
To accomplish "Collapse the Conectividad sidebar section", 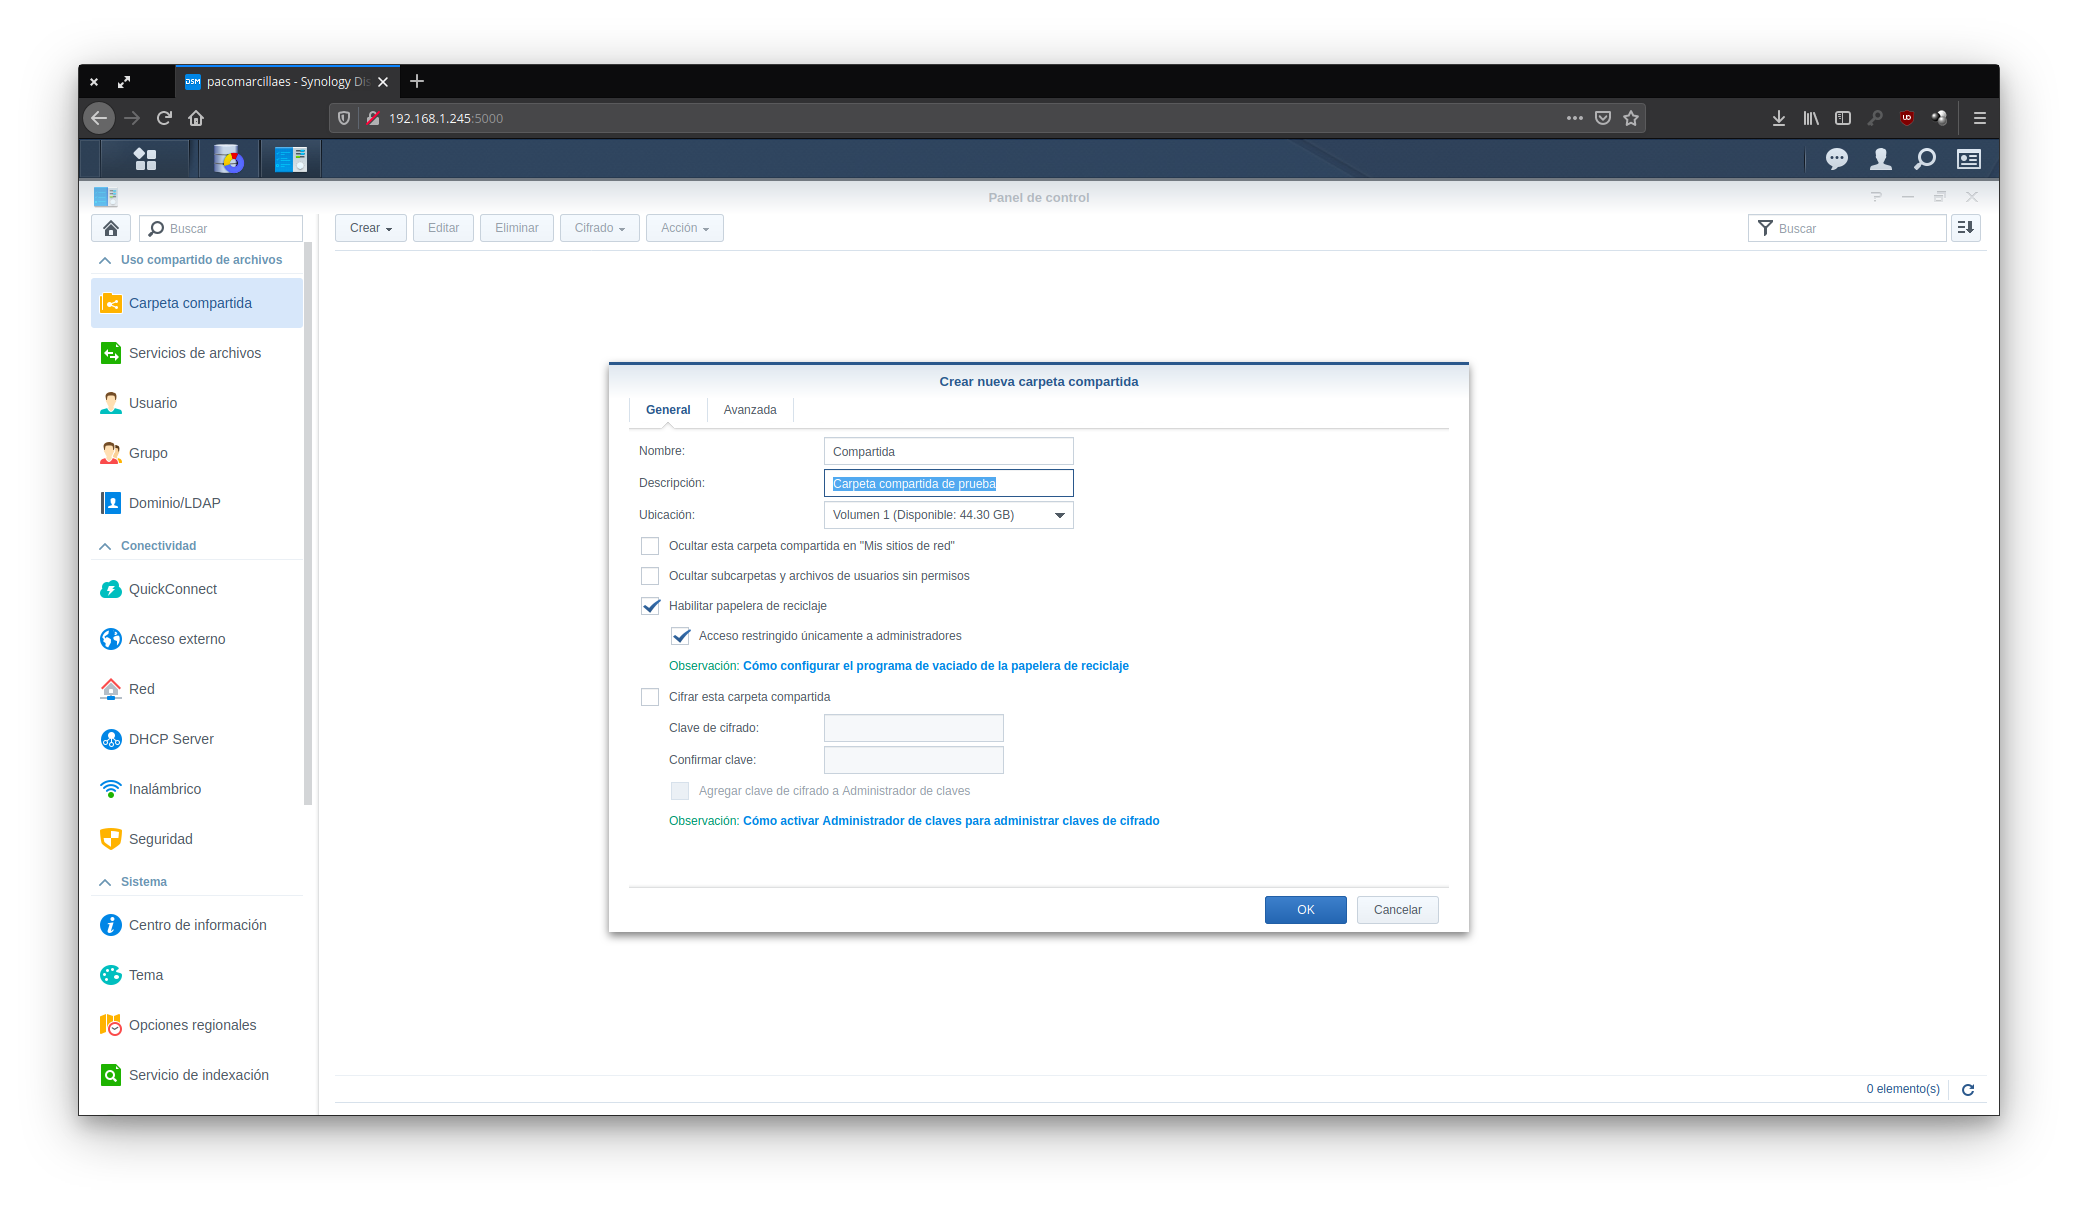I will coord(105,546).
